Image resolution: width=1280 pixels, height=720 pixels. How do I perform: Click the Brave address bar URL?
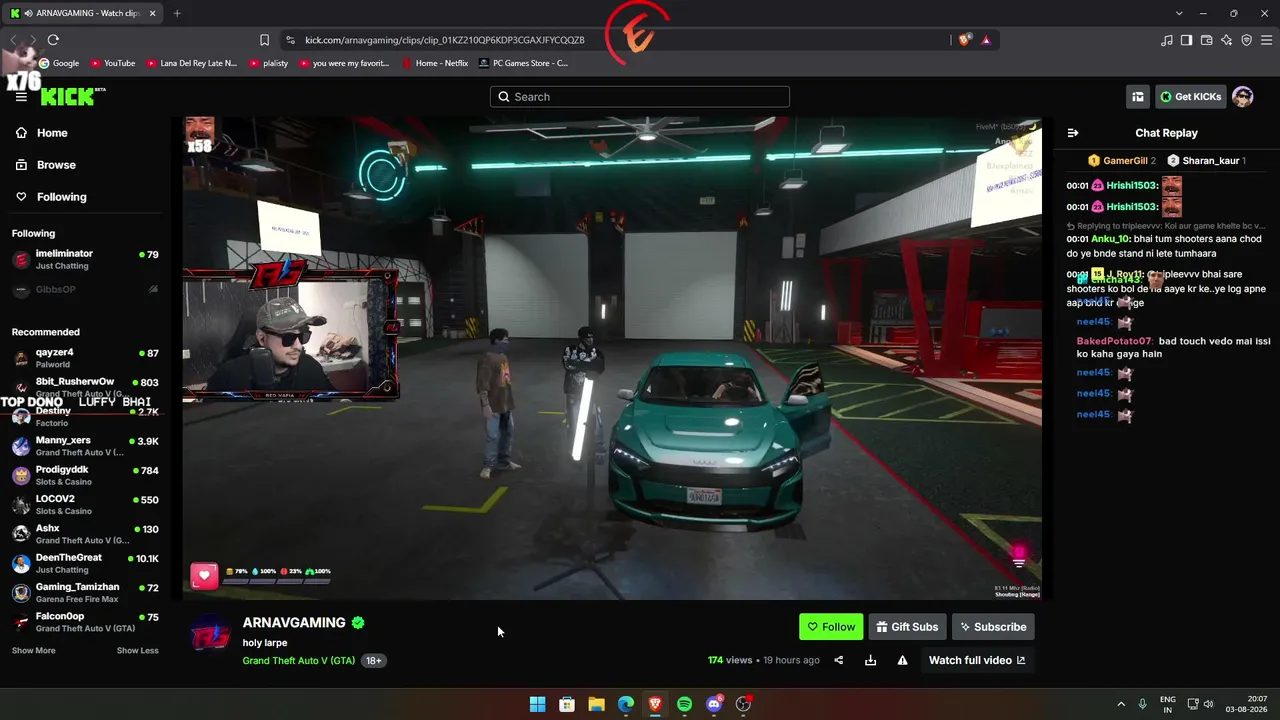point(445,40)
